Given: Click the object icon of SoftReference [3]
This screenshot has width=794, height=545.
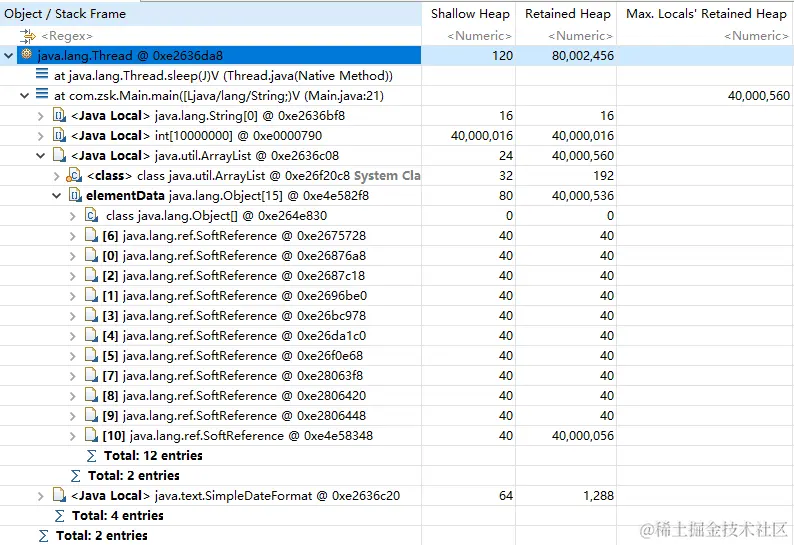Looking at the screenshot, I should click(x=91, y=315).
